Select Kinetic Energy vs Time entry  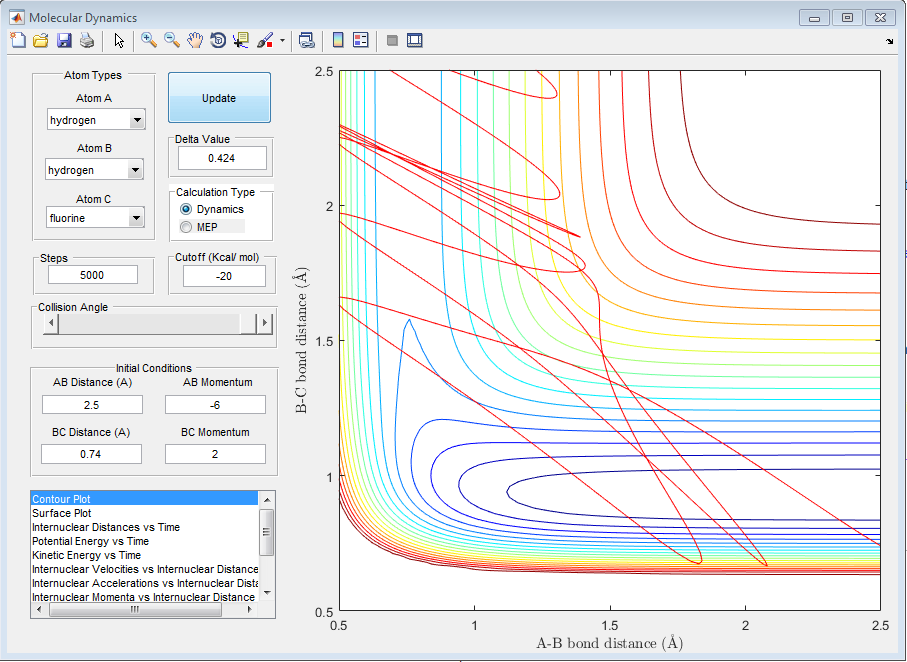(86, 555)
